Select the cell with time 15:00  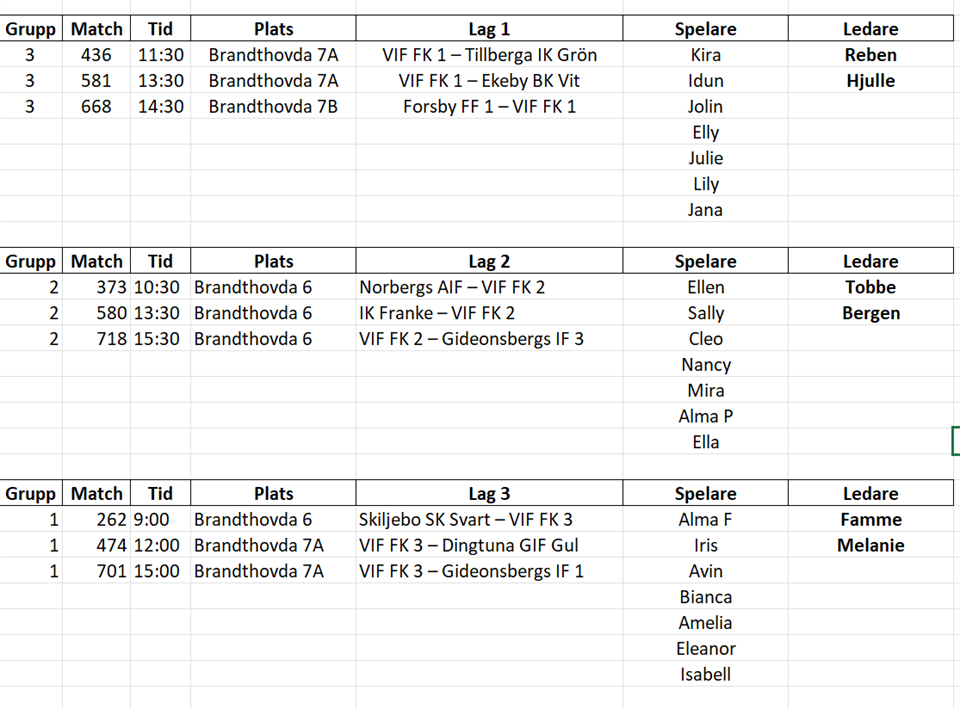point(159,571)
